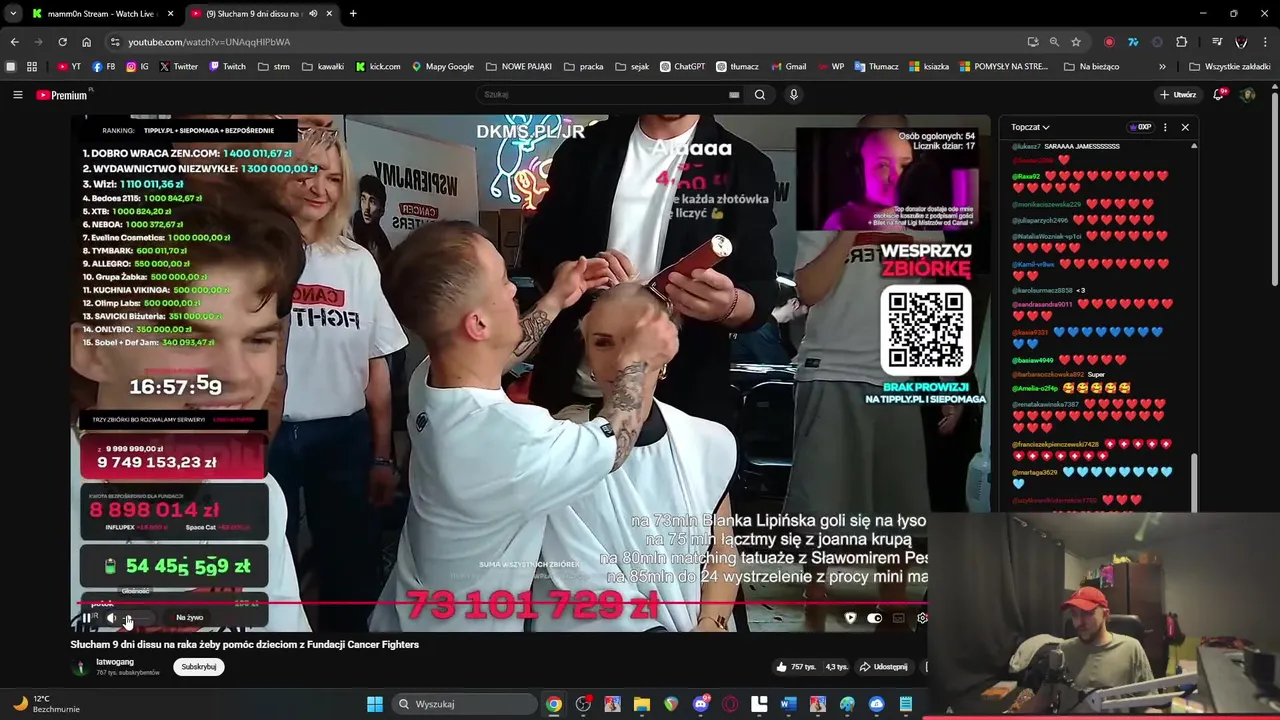Open the ChatGPT bookmark

(683, 67)
